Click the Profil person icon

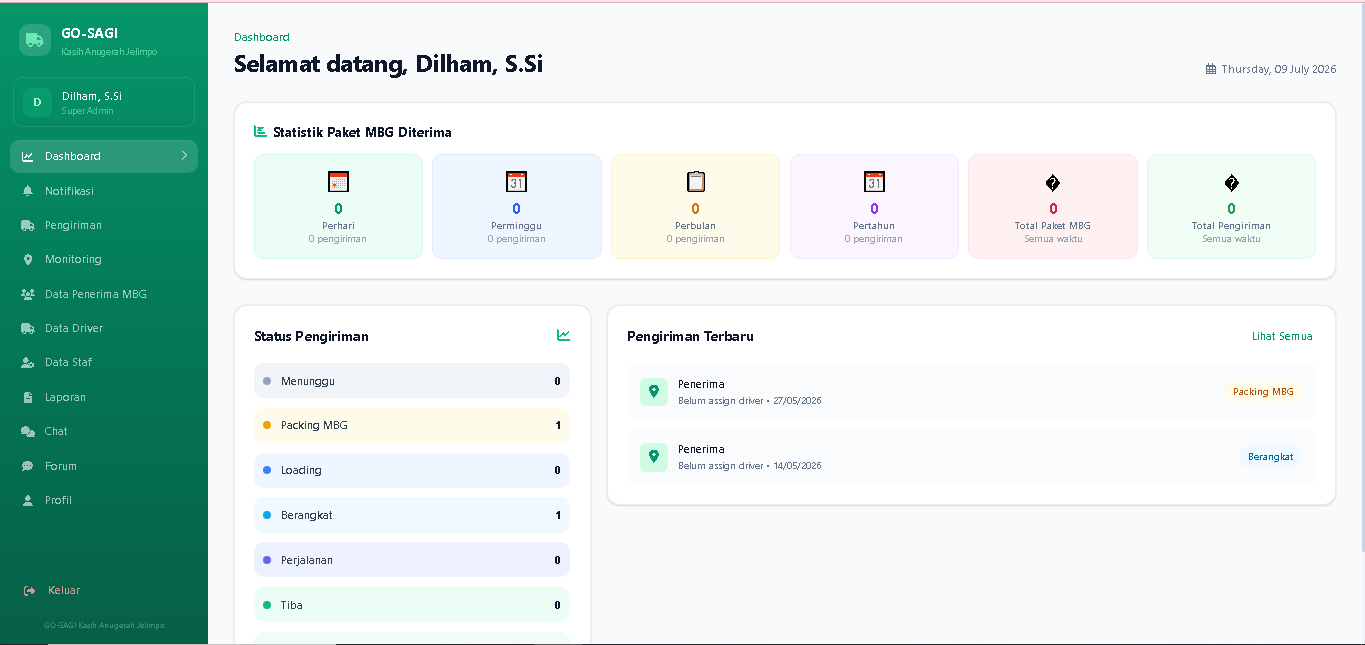(28, 500)
